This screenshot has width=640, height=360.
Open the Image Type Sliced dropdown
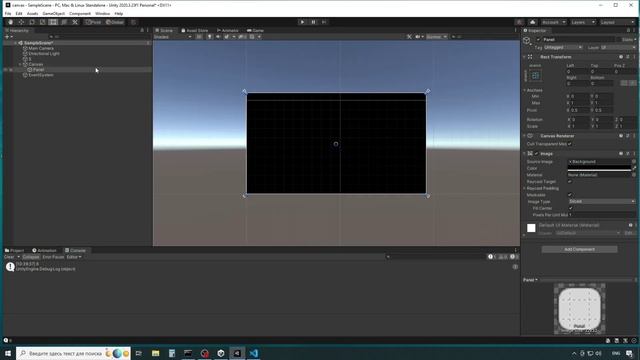click(x=602, y=201)
